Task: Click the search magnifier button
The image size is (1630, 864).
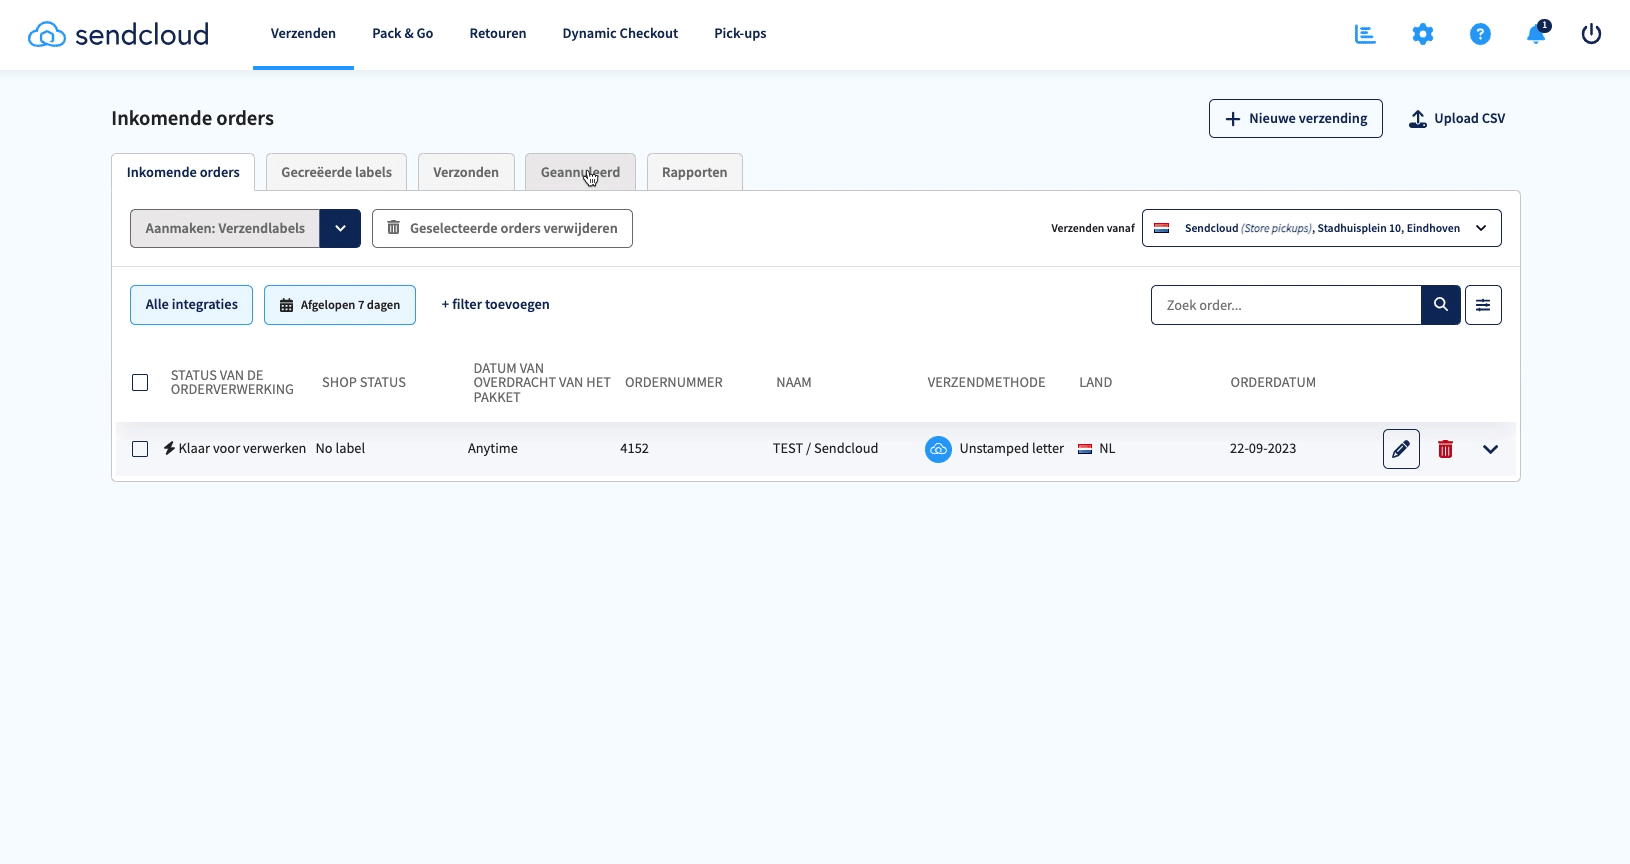Action: pyautogui.click(x=1441, y=305)
